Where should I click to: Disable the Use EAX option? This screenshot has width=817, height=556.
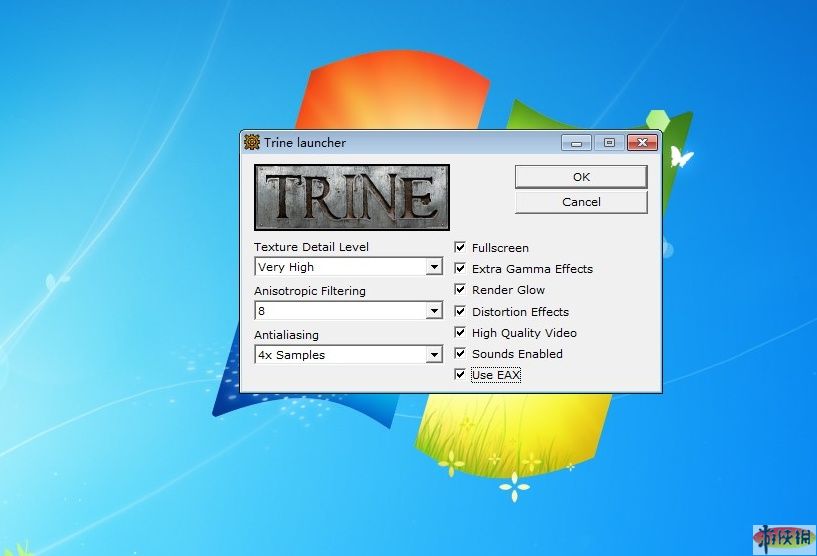[460, 375]
